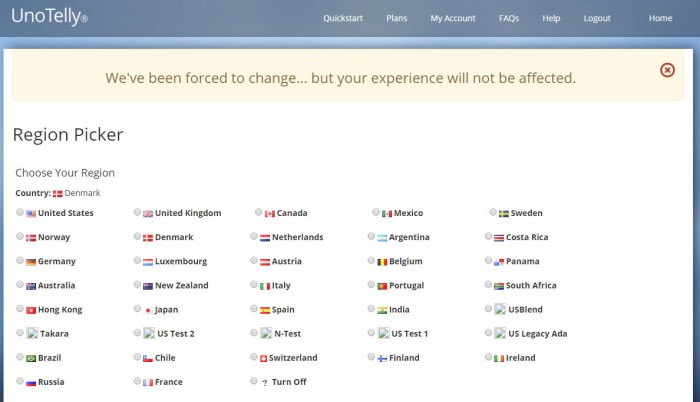Pick the Netherlands radio button
The height and width of the screenshot is (402, 700).
coord(254,237)
